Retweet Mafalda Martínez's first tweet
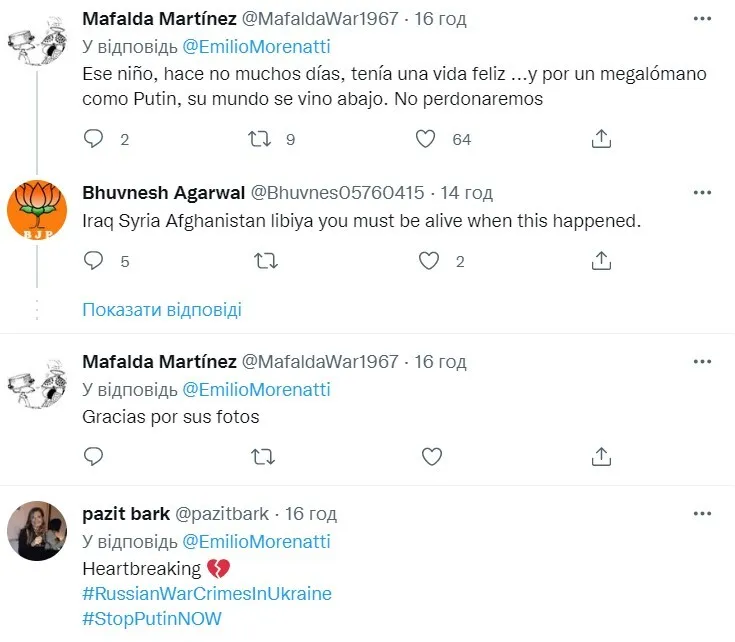Viewport: 735px width, 642px height. click(262, 139)
